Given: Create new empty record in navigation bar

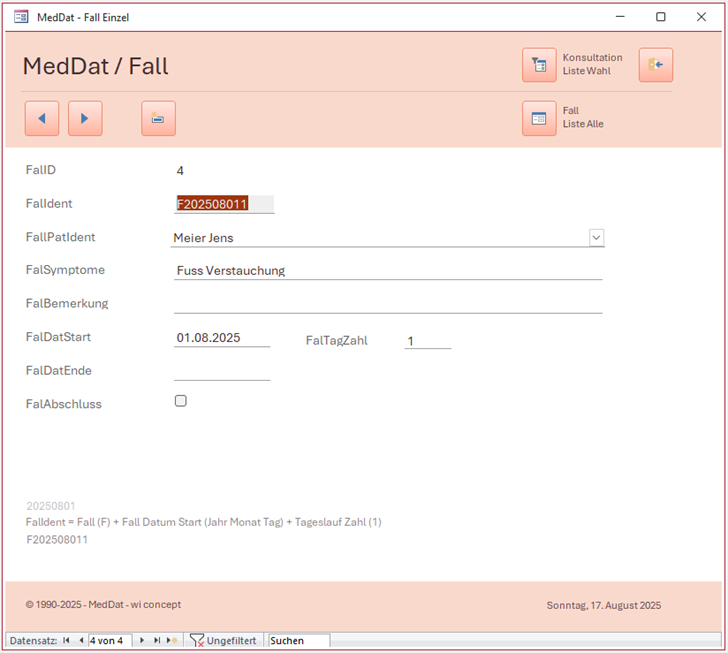Looking at the screenshot, I should [x=172, y=640].
